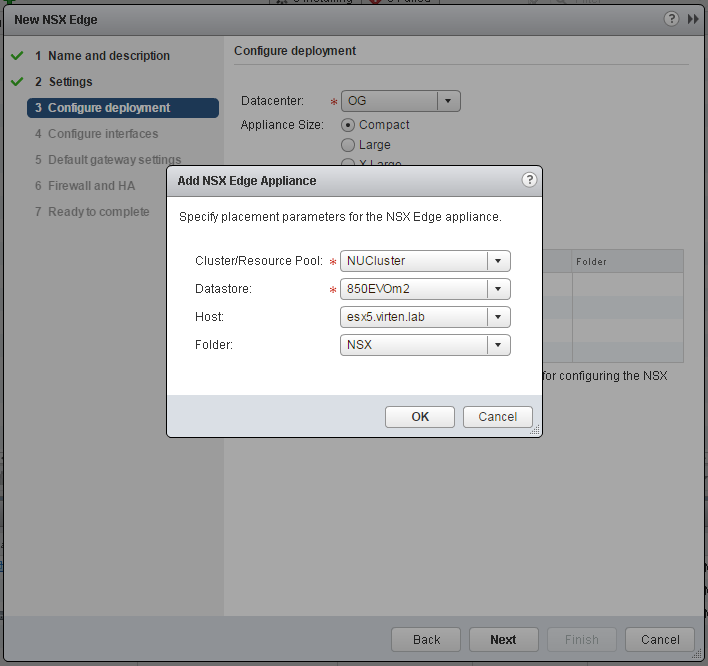Go to step 1 Name and description
708x666 pixels.
[x=102, y=56]
